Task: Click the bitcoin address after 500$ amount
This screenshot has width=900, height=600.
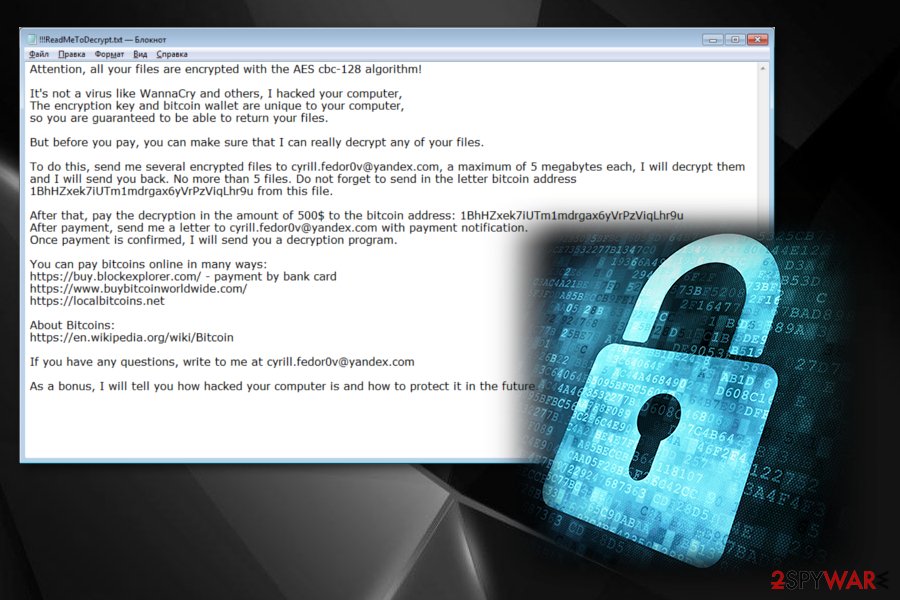Action: pyautogui.click(x=572, y=215)
